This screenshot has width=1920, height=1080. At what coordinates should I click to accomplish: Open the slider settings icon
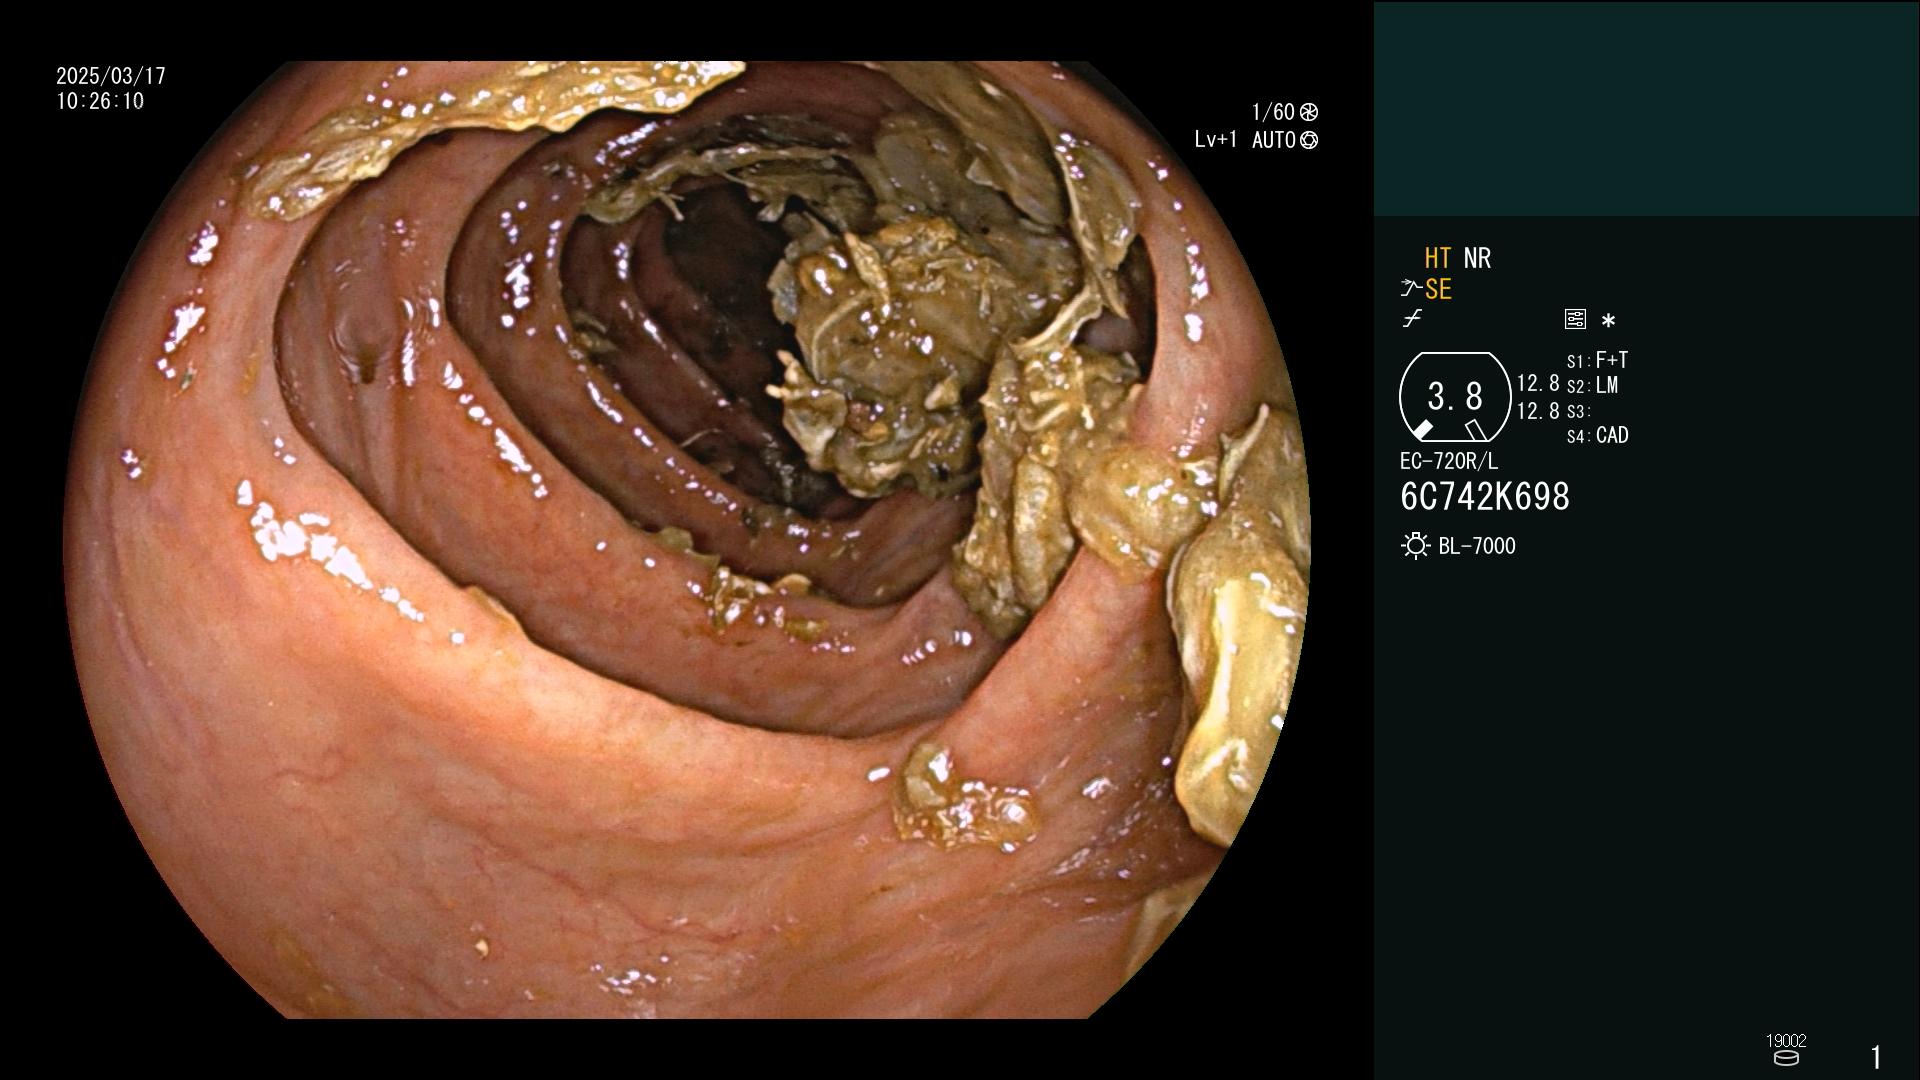click(x=1575, y=319)
